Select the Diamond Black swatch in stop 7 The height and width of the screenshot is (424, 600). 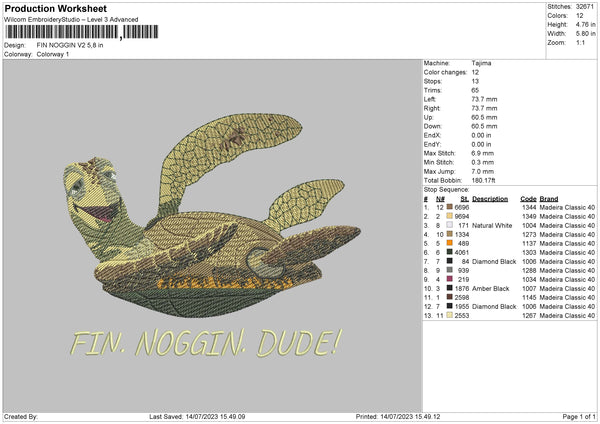(450, 261)
